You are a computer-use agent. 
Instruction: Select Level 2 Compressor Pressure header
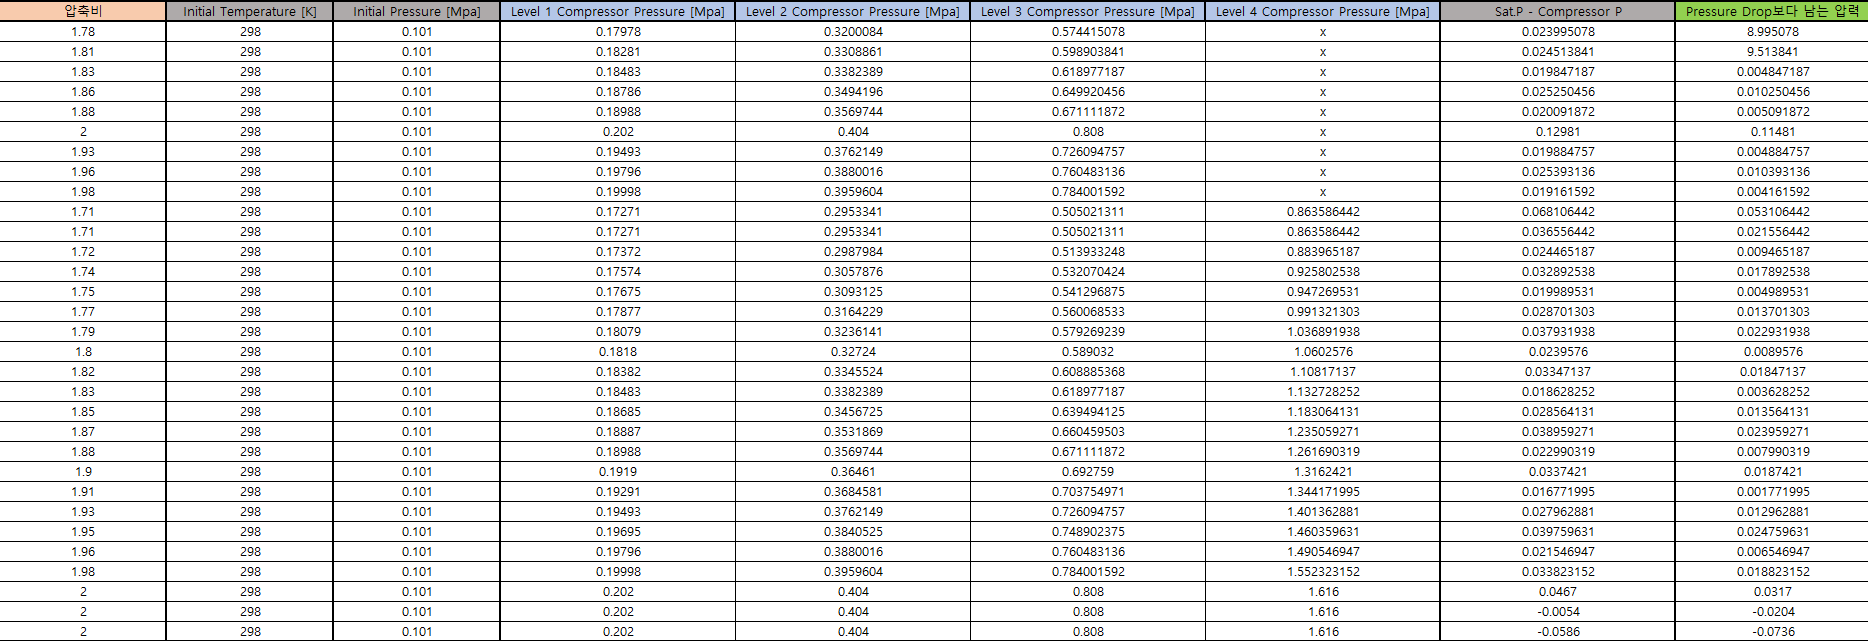(x=853, y=11)
